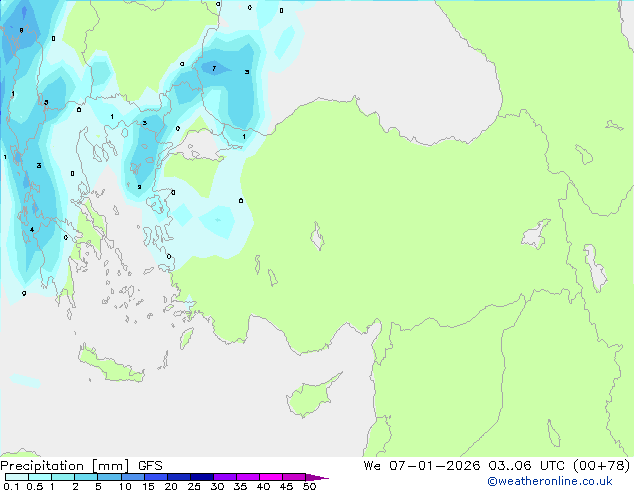Viewport: 634px width, 490px height.
Task: Click the '0.5' legend value
Action: (35, 486)
